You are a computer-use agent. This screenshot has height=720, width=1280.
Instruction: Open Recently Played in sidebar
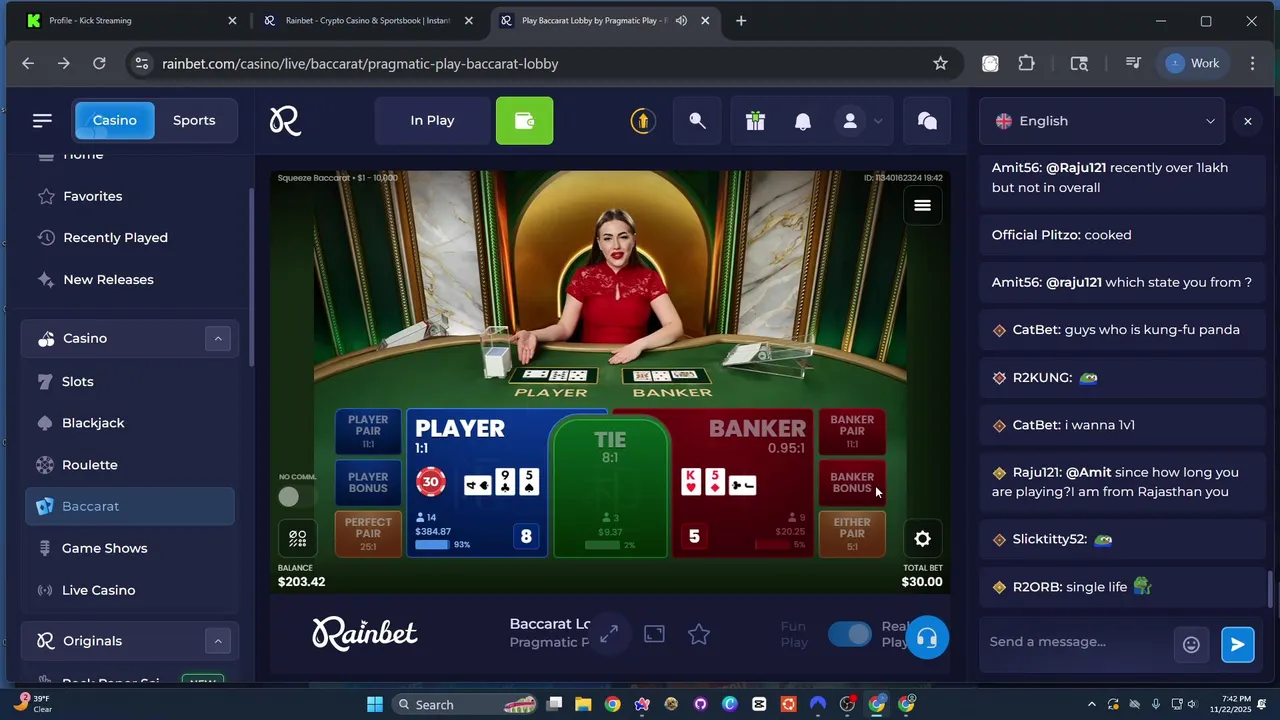point(130,238)
